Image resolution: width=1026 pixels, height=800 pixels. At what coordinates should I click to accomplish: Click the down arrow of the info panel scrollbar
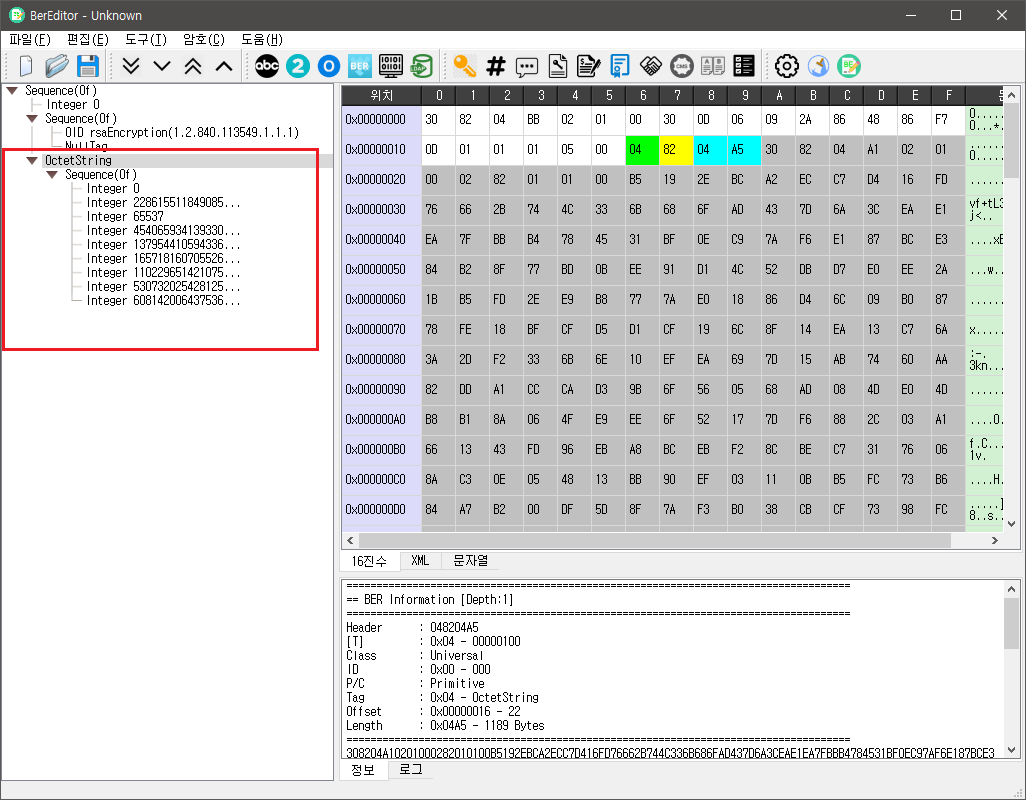pos(1012,750)
